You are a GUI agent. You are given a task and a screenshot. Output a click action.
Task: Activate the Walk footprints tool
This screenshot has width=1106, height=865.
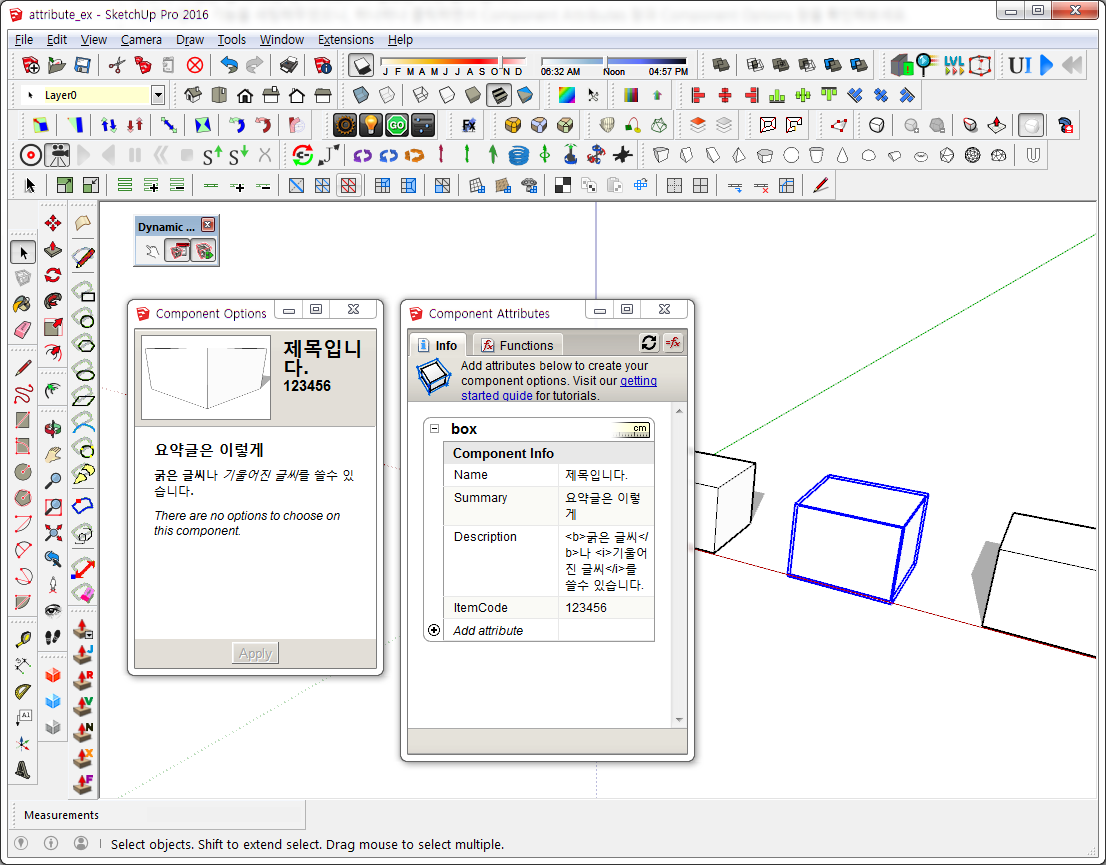tap(53, 637)
